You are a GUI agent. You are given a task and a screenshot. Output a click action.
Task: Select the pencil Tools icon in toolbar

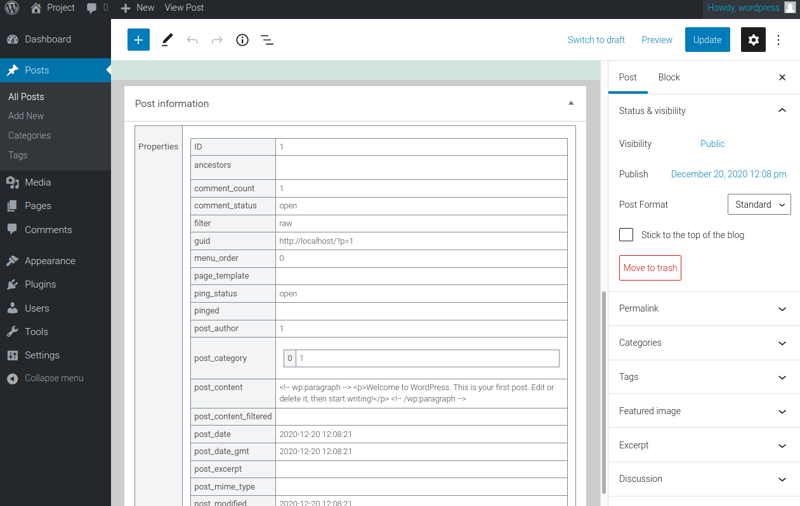[167, 40]
